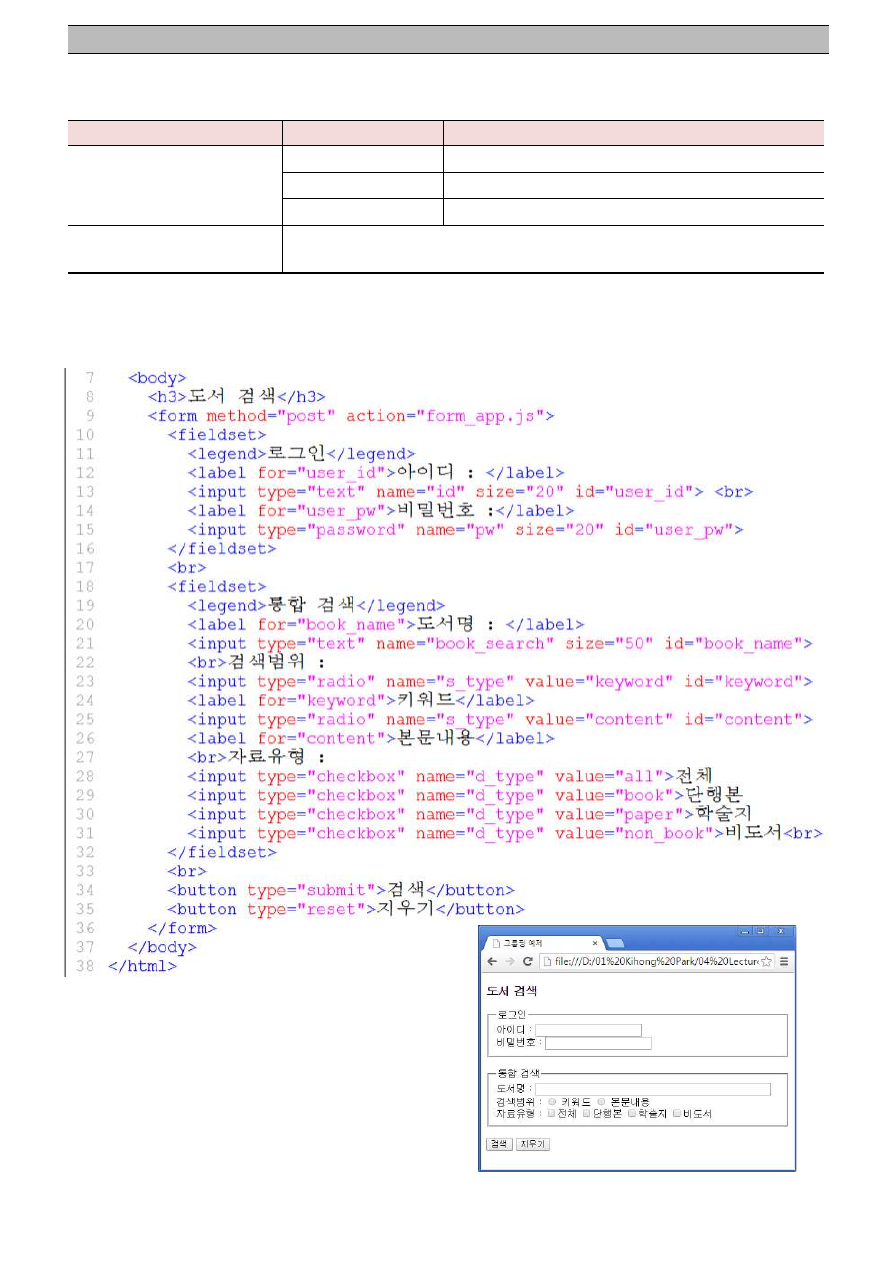The width and height of the screenshot is (893, 1262).
Task: Open a new tab via new-tab button
Action: click(x=615, y=943)
